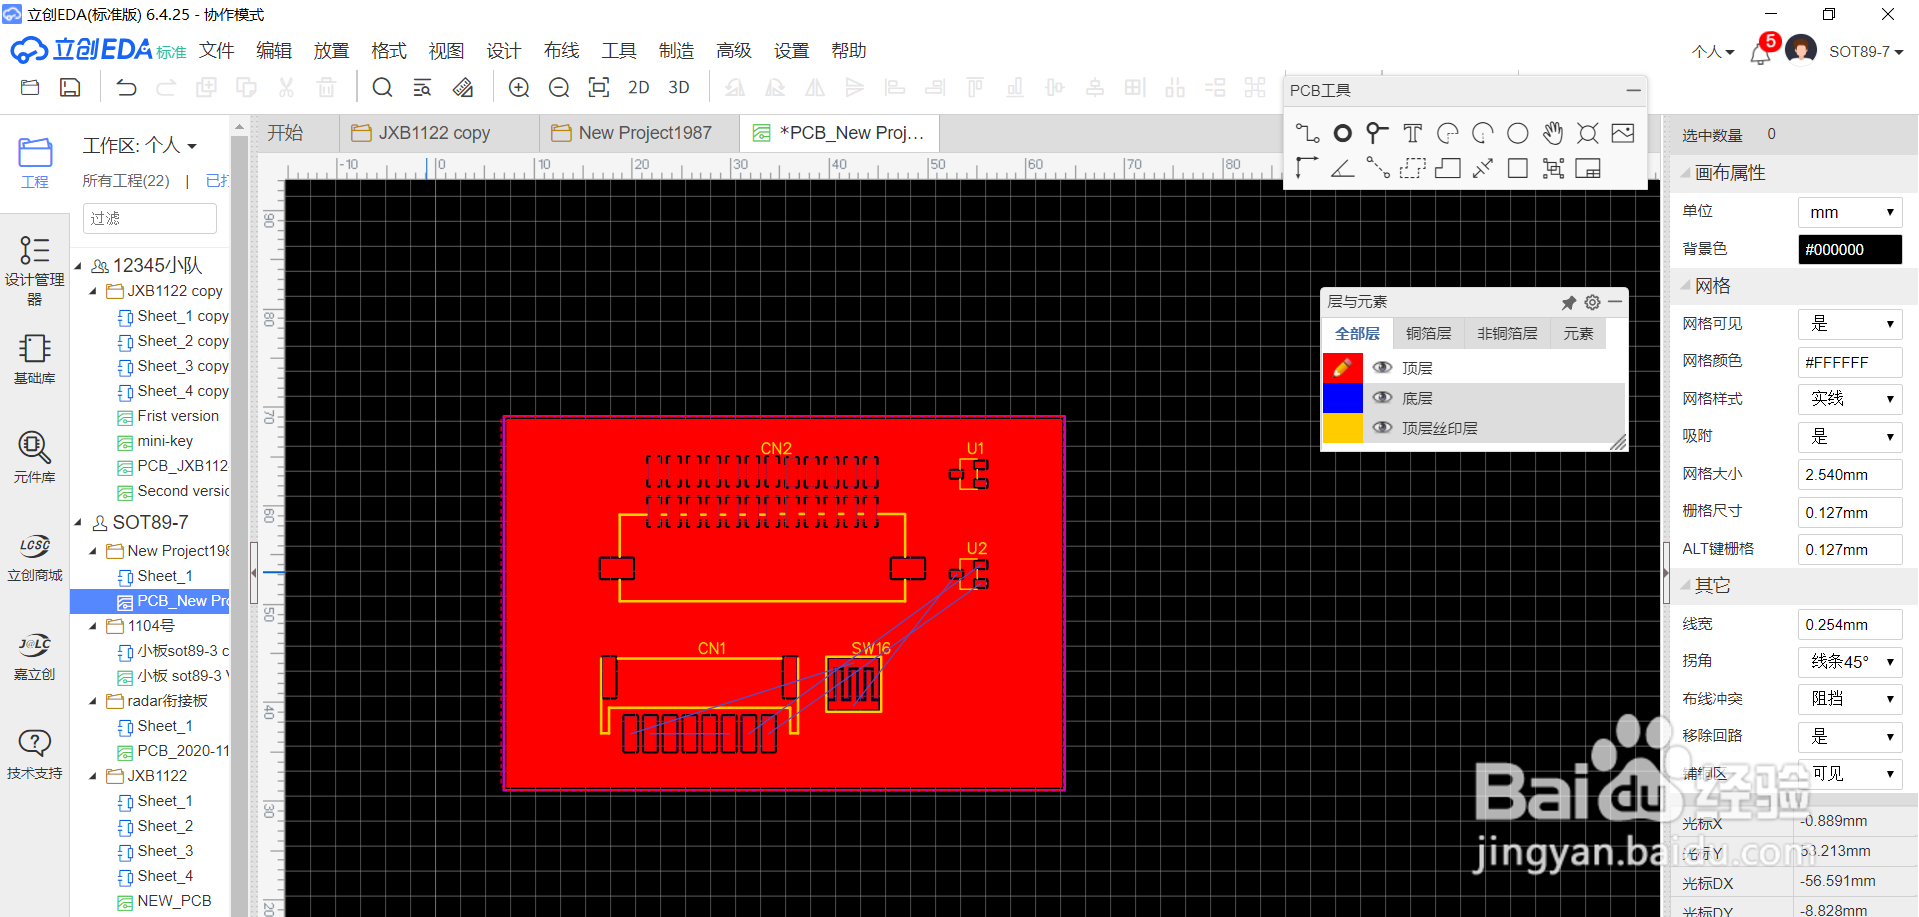
Task: Select the connect pad to pad tool
Action: 1377,168
